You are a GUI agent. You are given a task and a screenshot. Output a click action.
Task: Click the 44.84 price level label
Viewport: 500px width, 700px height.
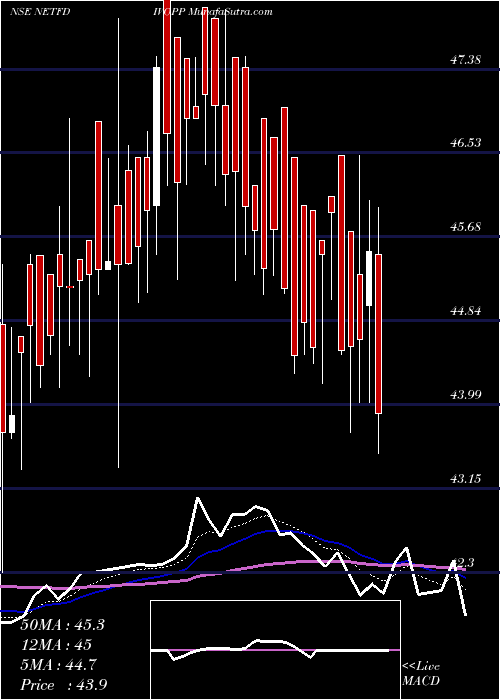[466, 311]
